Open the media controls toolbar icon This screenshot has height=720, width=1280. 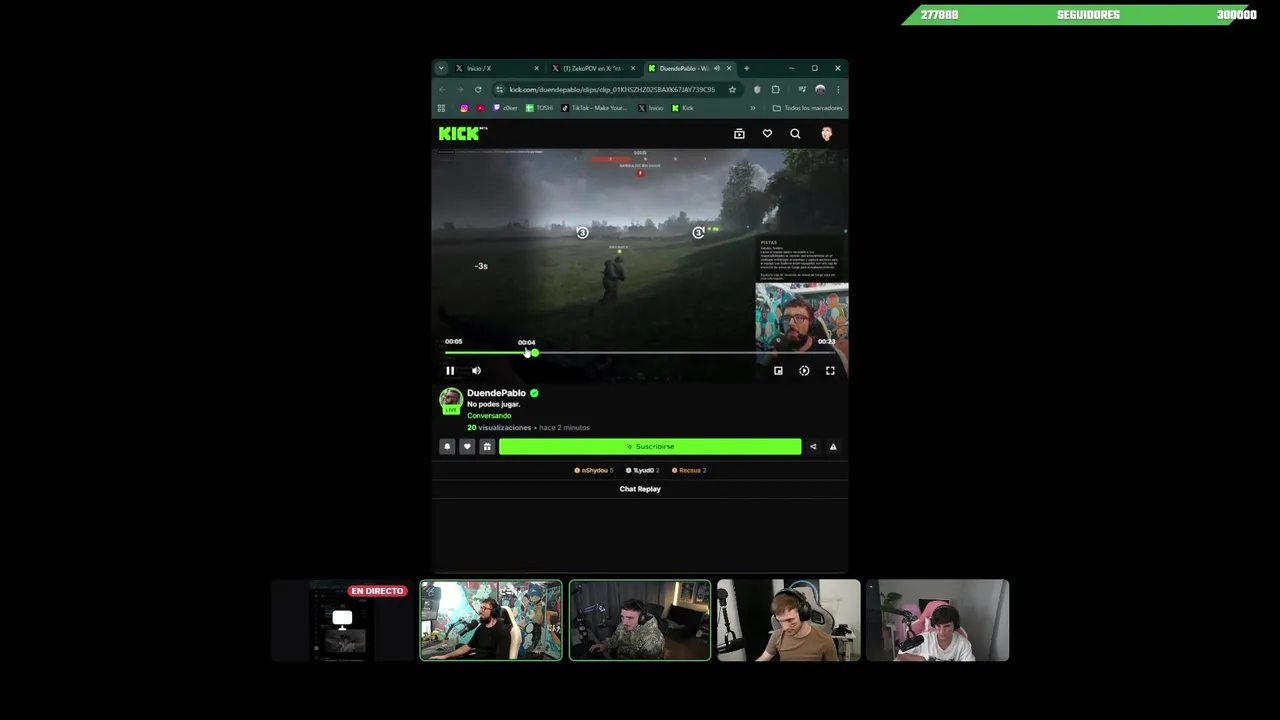(x=802, y=89)
